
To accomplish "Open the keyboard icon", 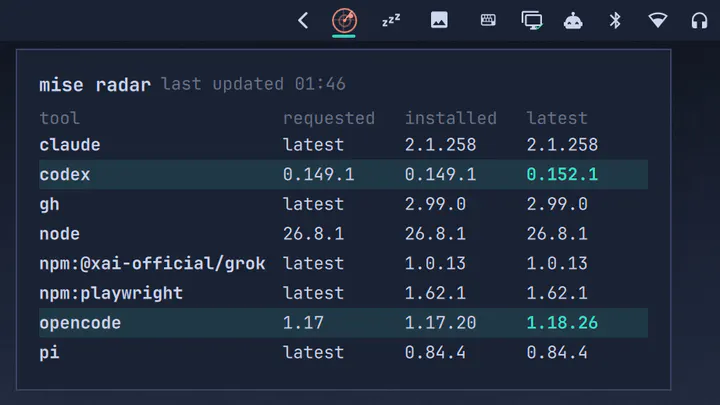I will pyautogui.click(x=488, y=20).
